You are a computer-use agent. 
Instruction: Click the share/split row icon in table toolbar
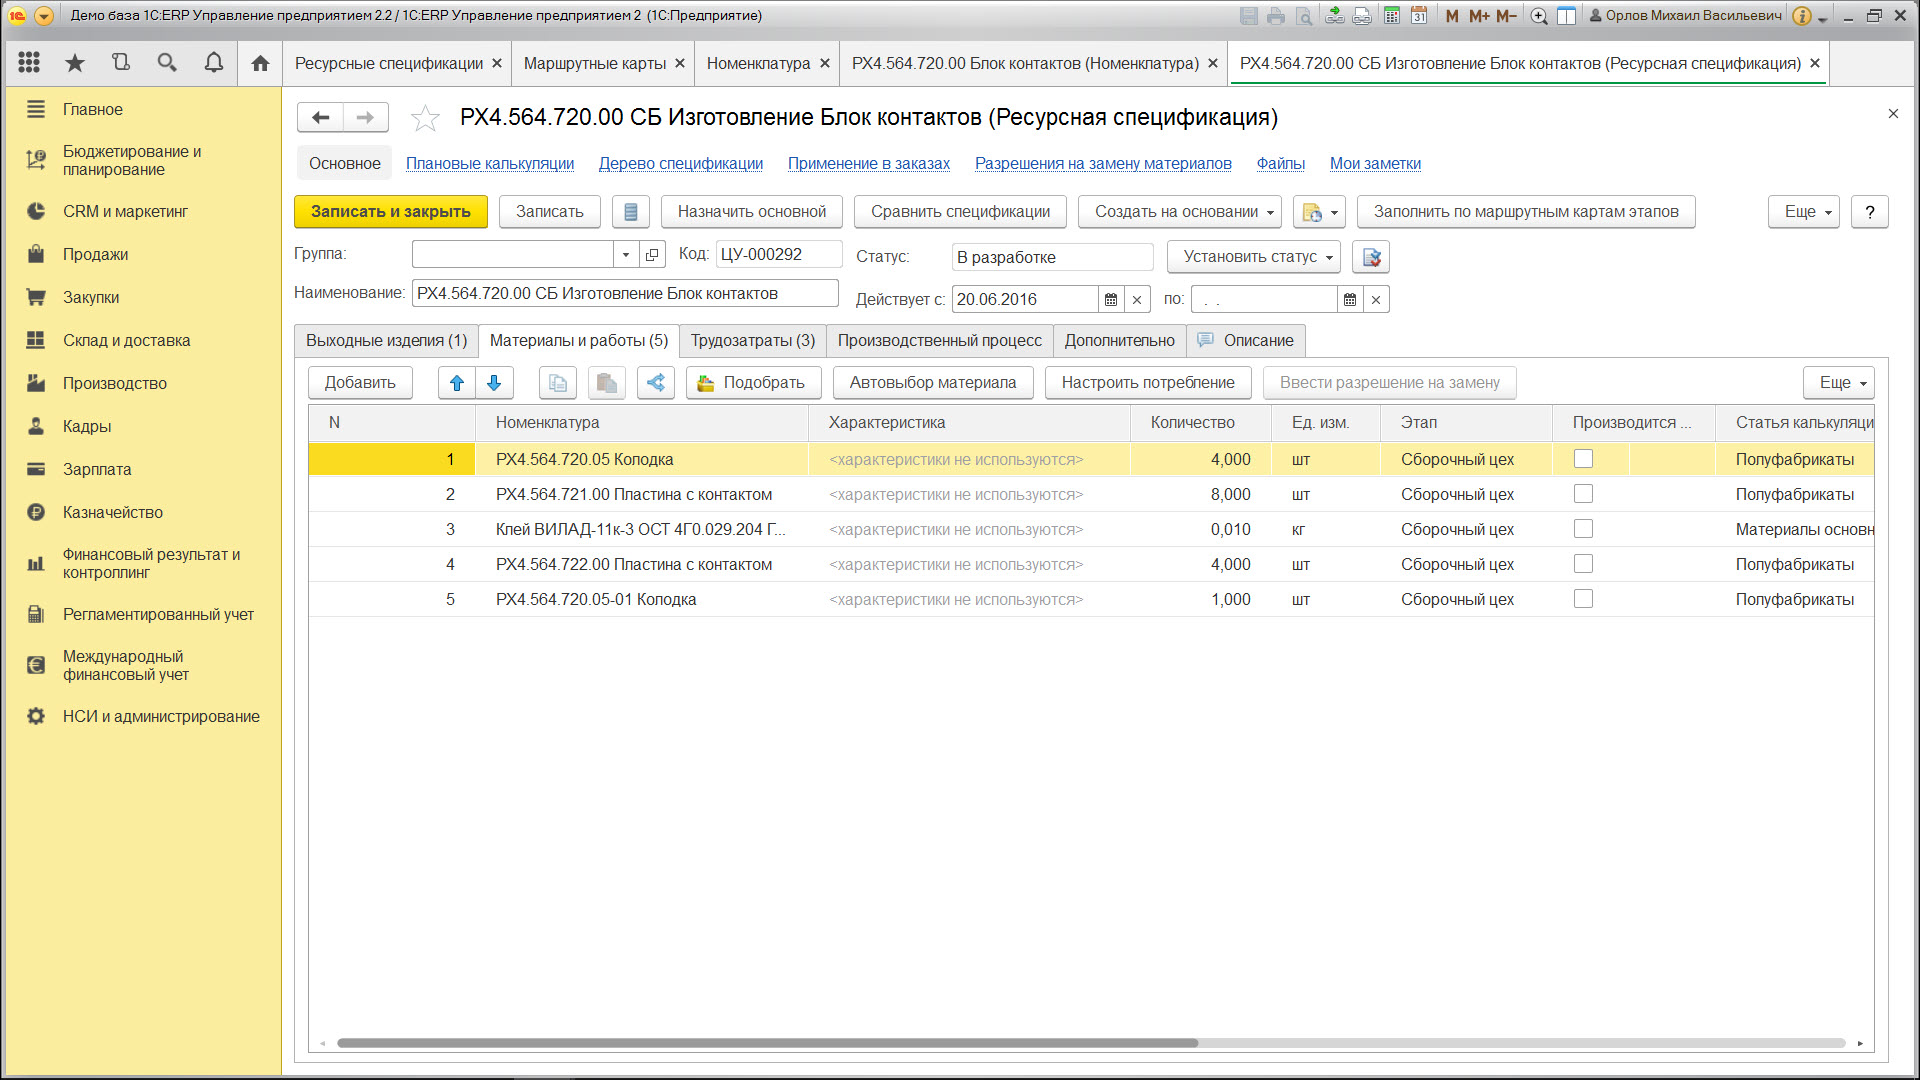point(656,383)
